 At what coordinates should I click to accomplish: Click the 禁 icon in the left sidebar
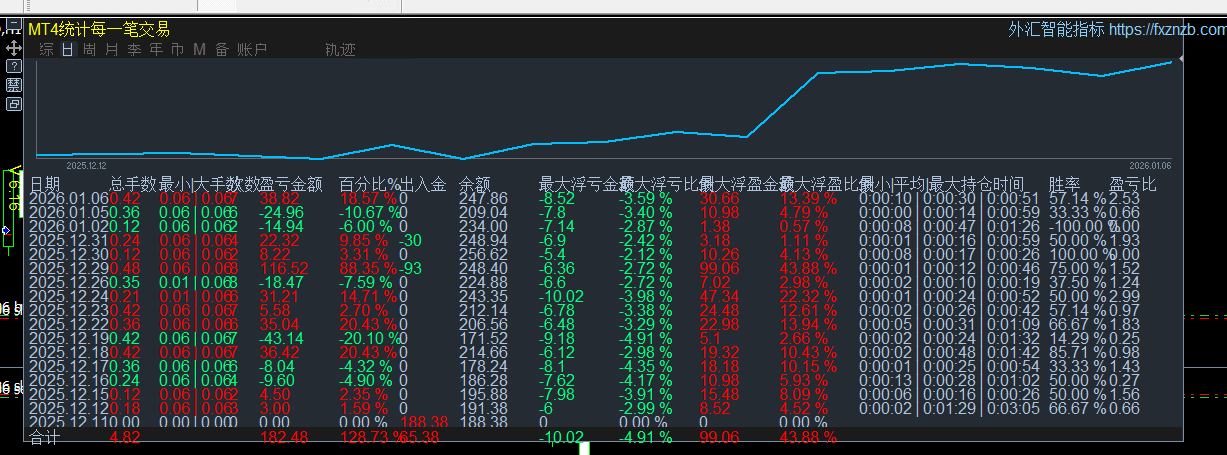14,84
